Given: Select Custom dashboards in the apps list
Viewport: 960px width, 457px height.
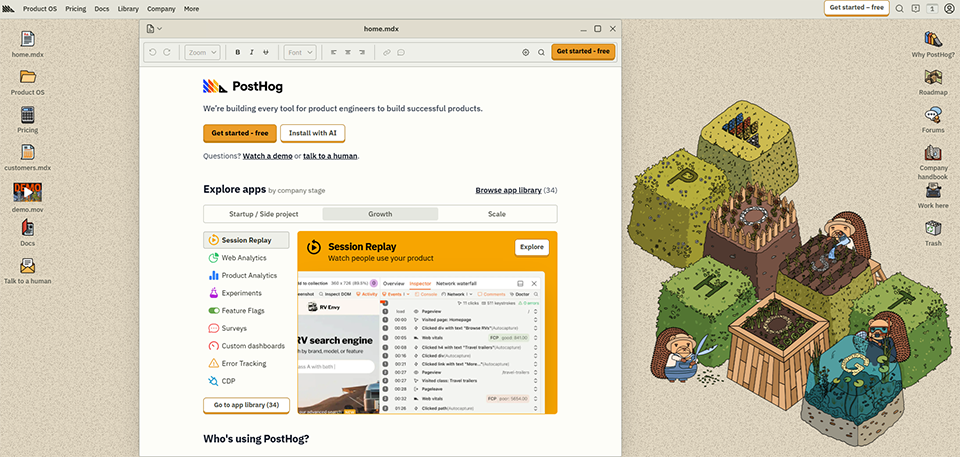Looking at the screenshot, I should click(x=246, y=346).
